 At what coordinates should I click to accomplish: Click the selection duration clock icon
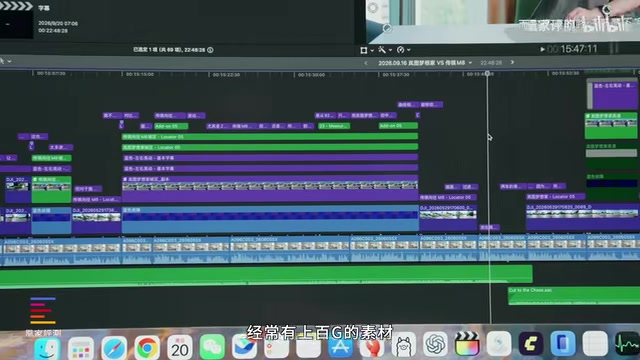210,50
